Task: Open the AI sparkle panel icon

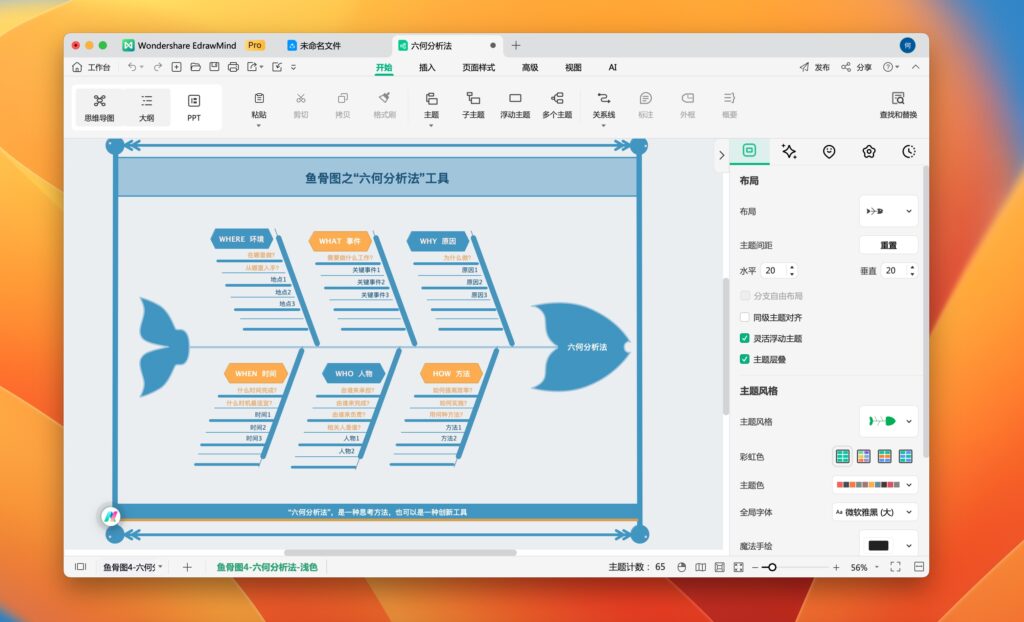Action: point(787,151)
